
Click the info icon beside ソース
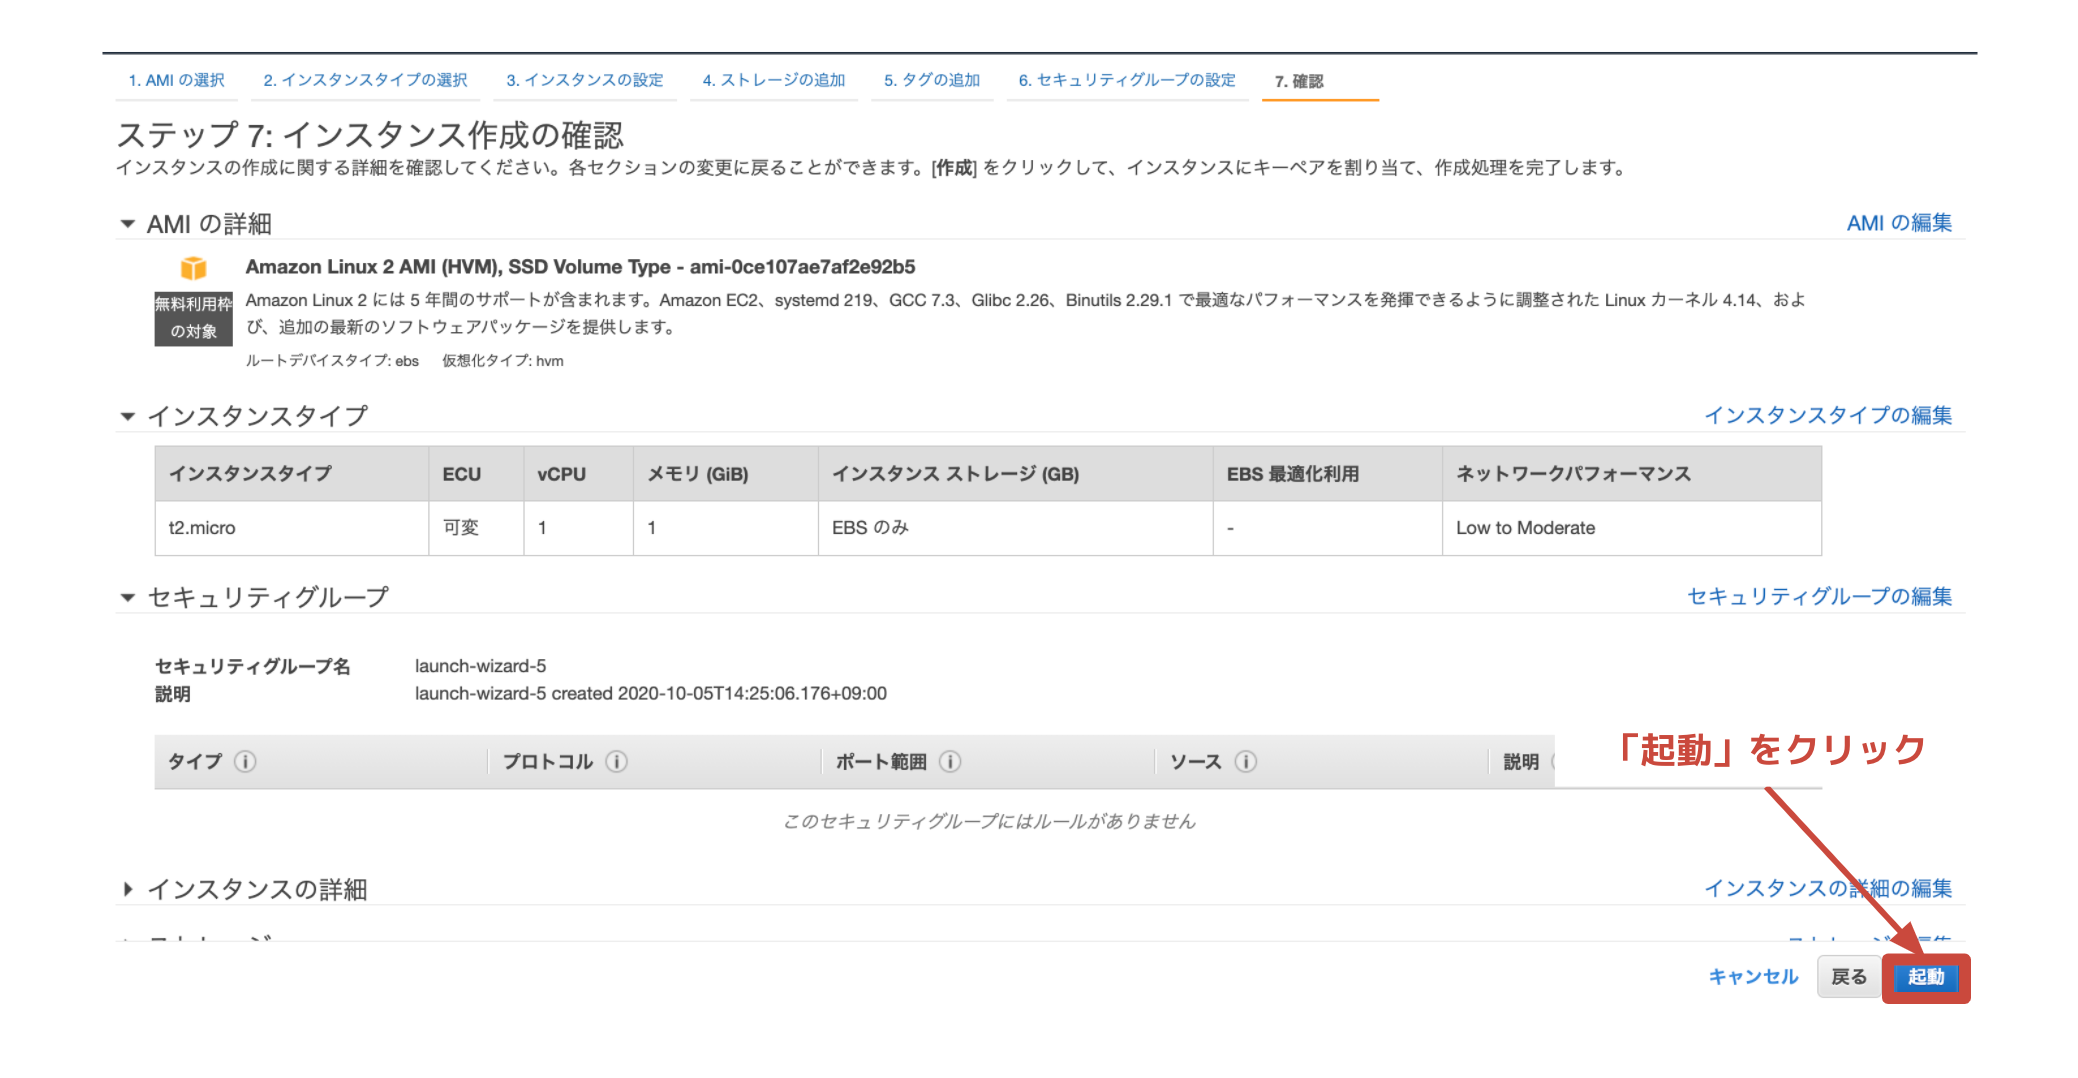(x=1245, y=762)
